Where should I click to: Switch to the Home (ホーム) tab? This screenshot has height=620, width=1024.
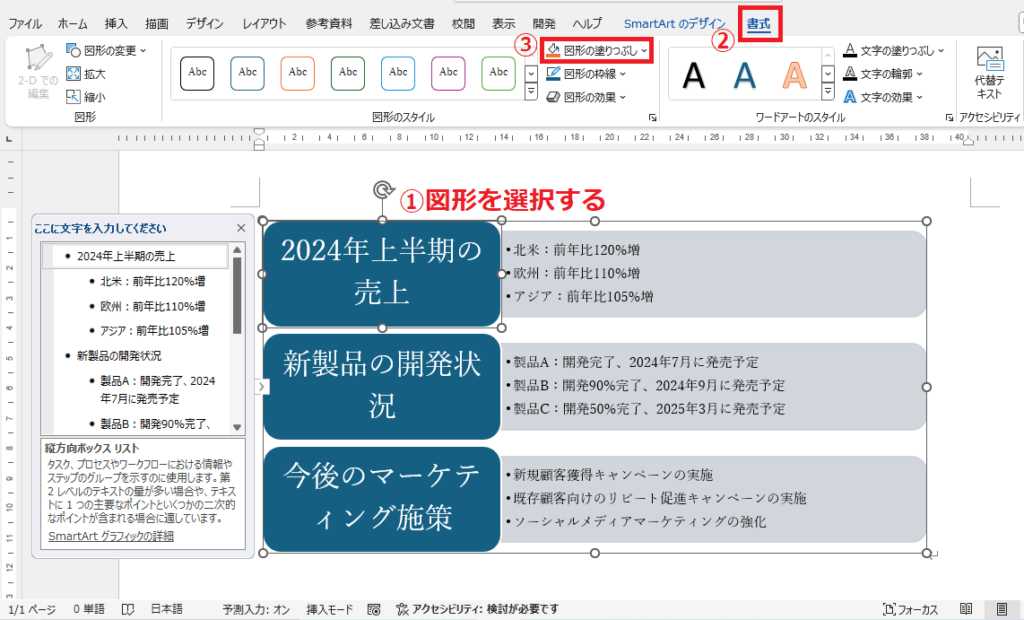pyautogui.click(x=72, y=24)
